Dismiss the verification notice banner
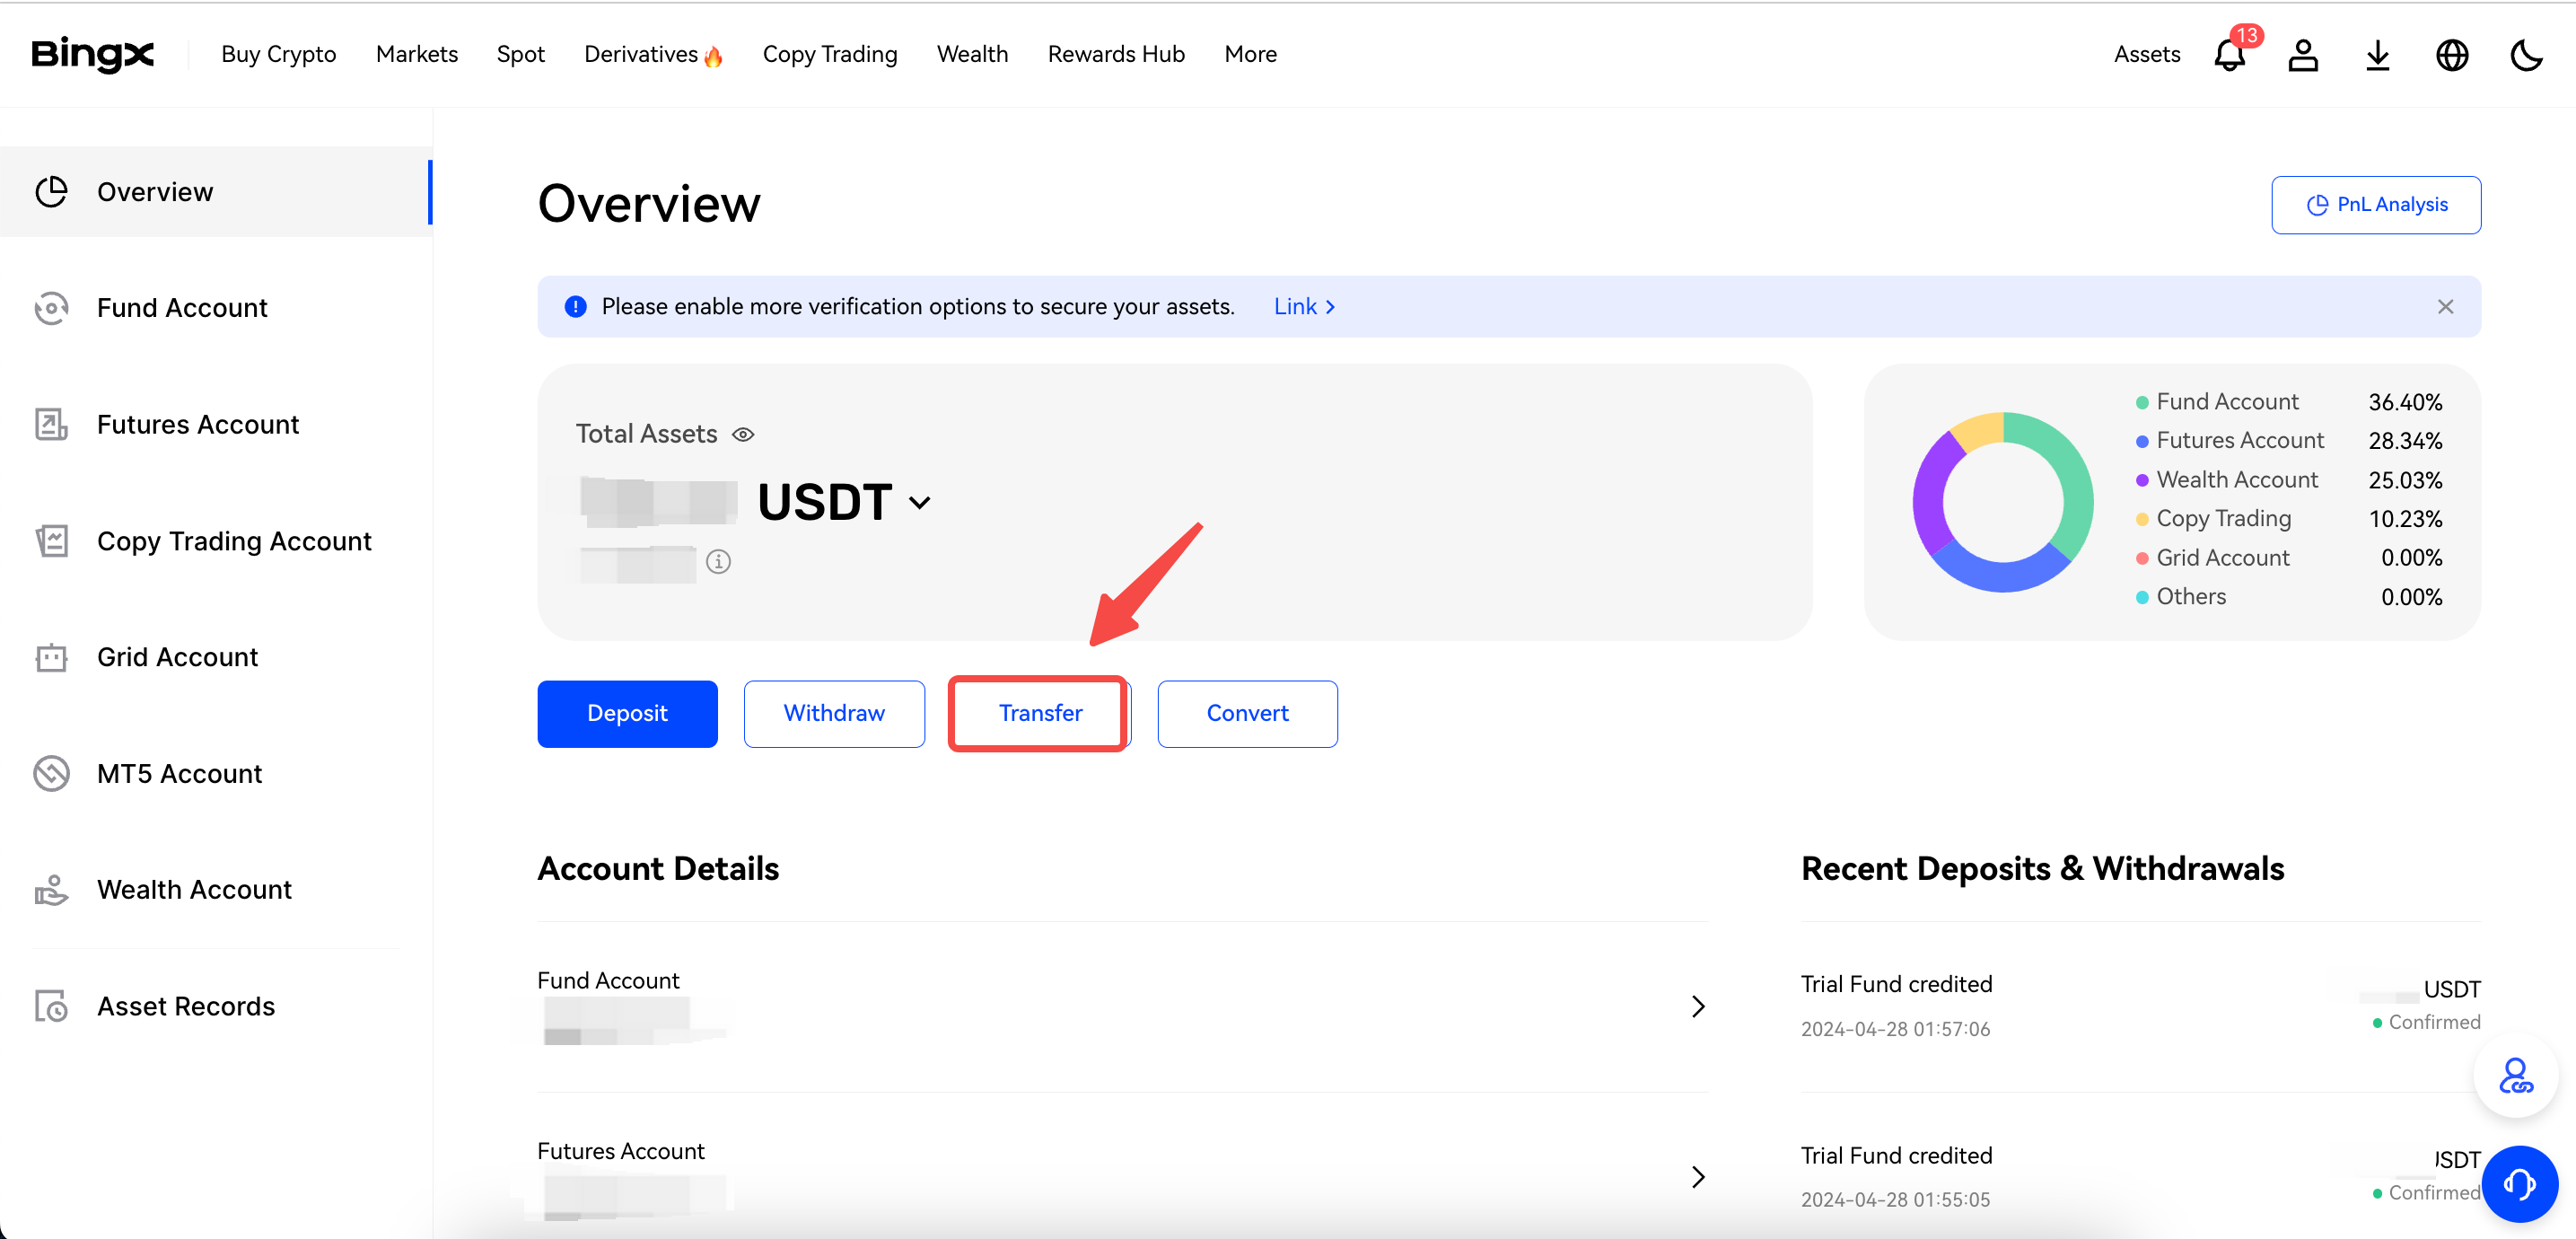Screen dimensions: 2576x1239 pyautogui.click(x=2445, y=307)
